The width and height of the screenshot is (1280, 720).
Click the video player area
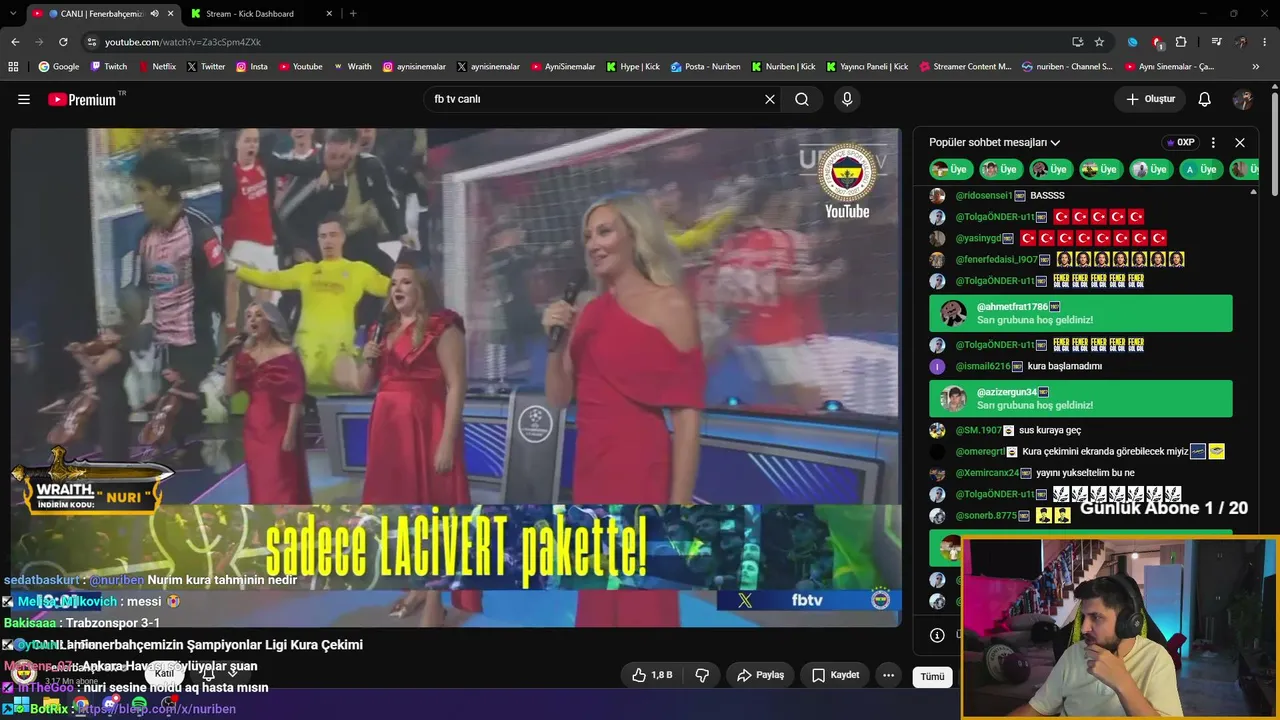click(455, 377)
